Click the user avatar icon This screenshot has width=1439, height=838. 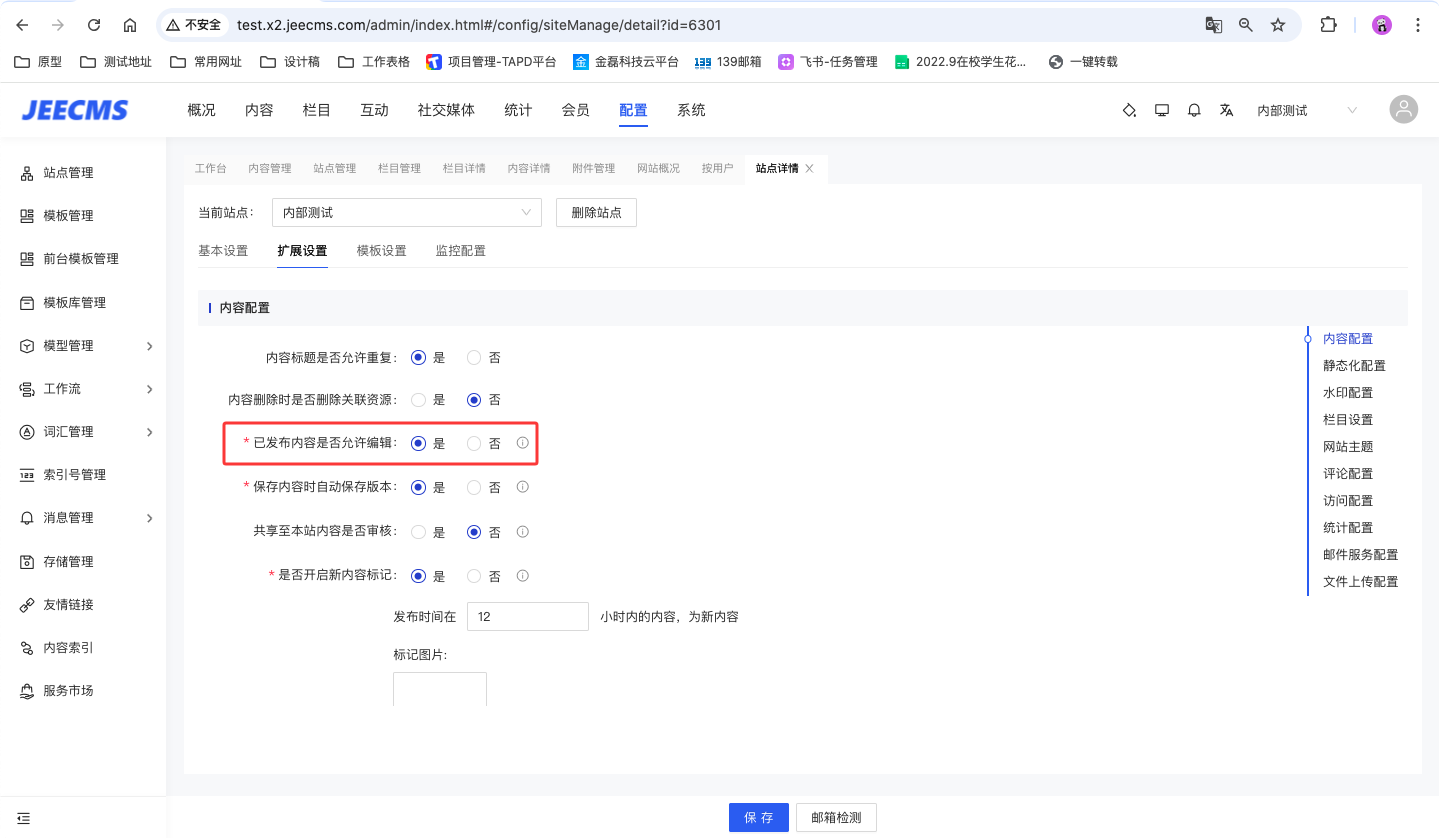coord(1404,110)
